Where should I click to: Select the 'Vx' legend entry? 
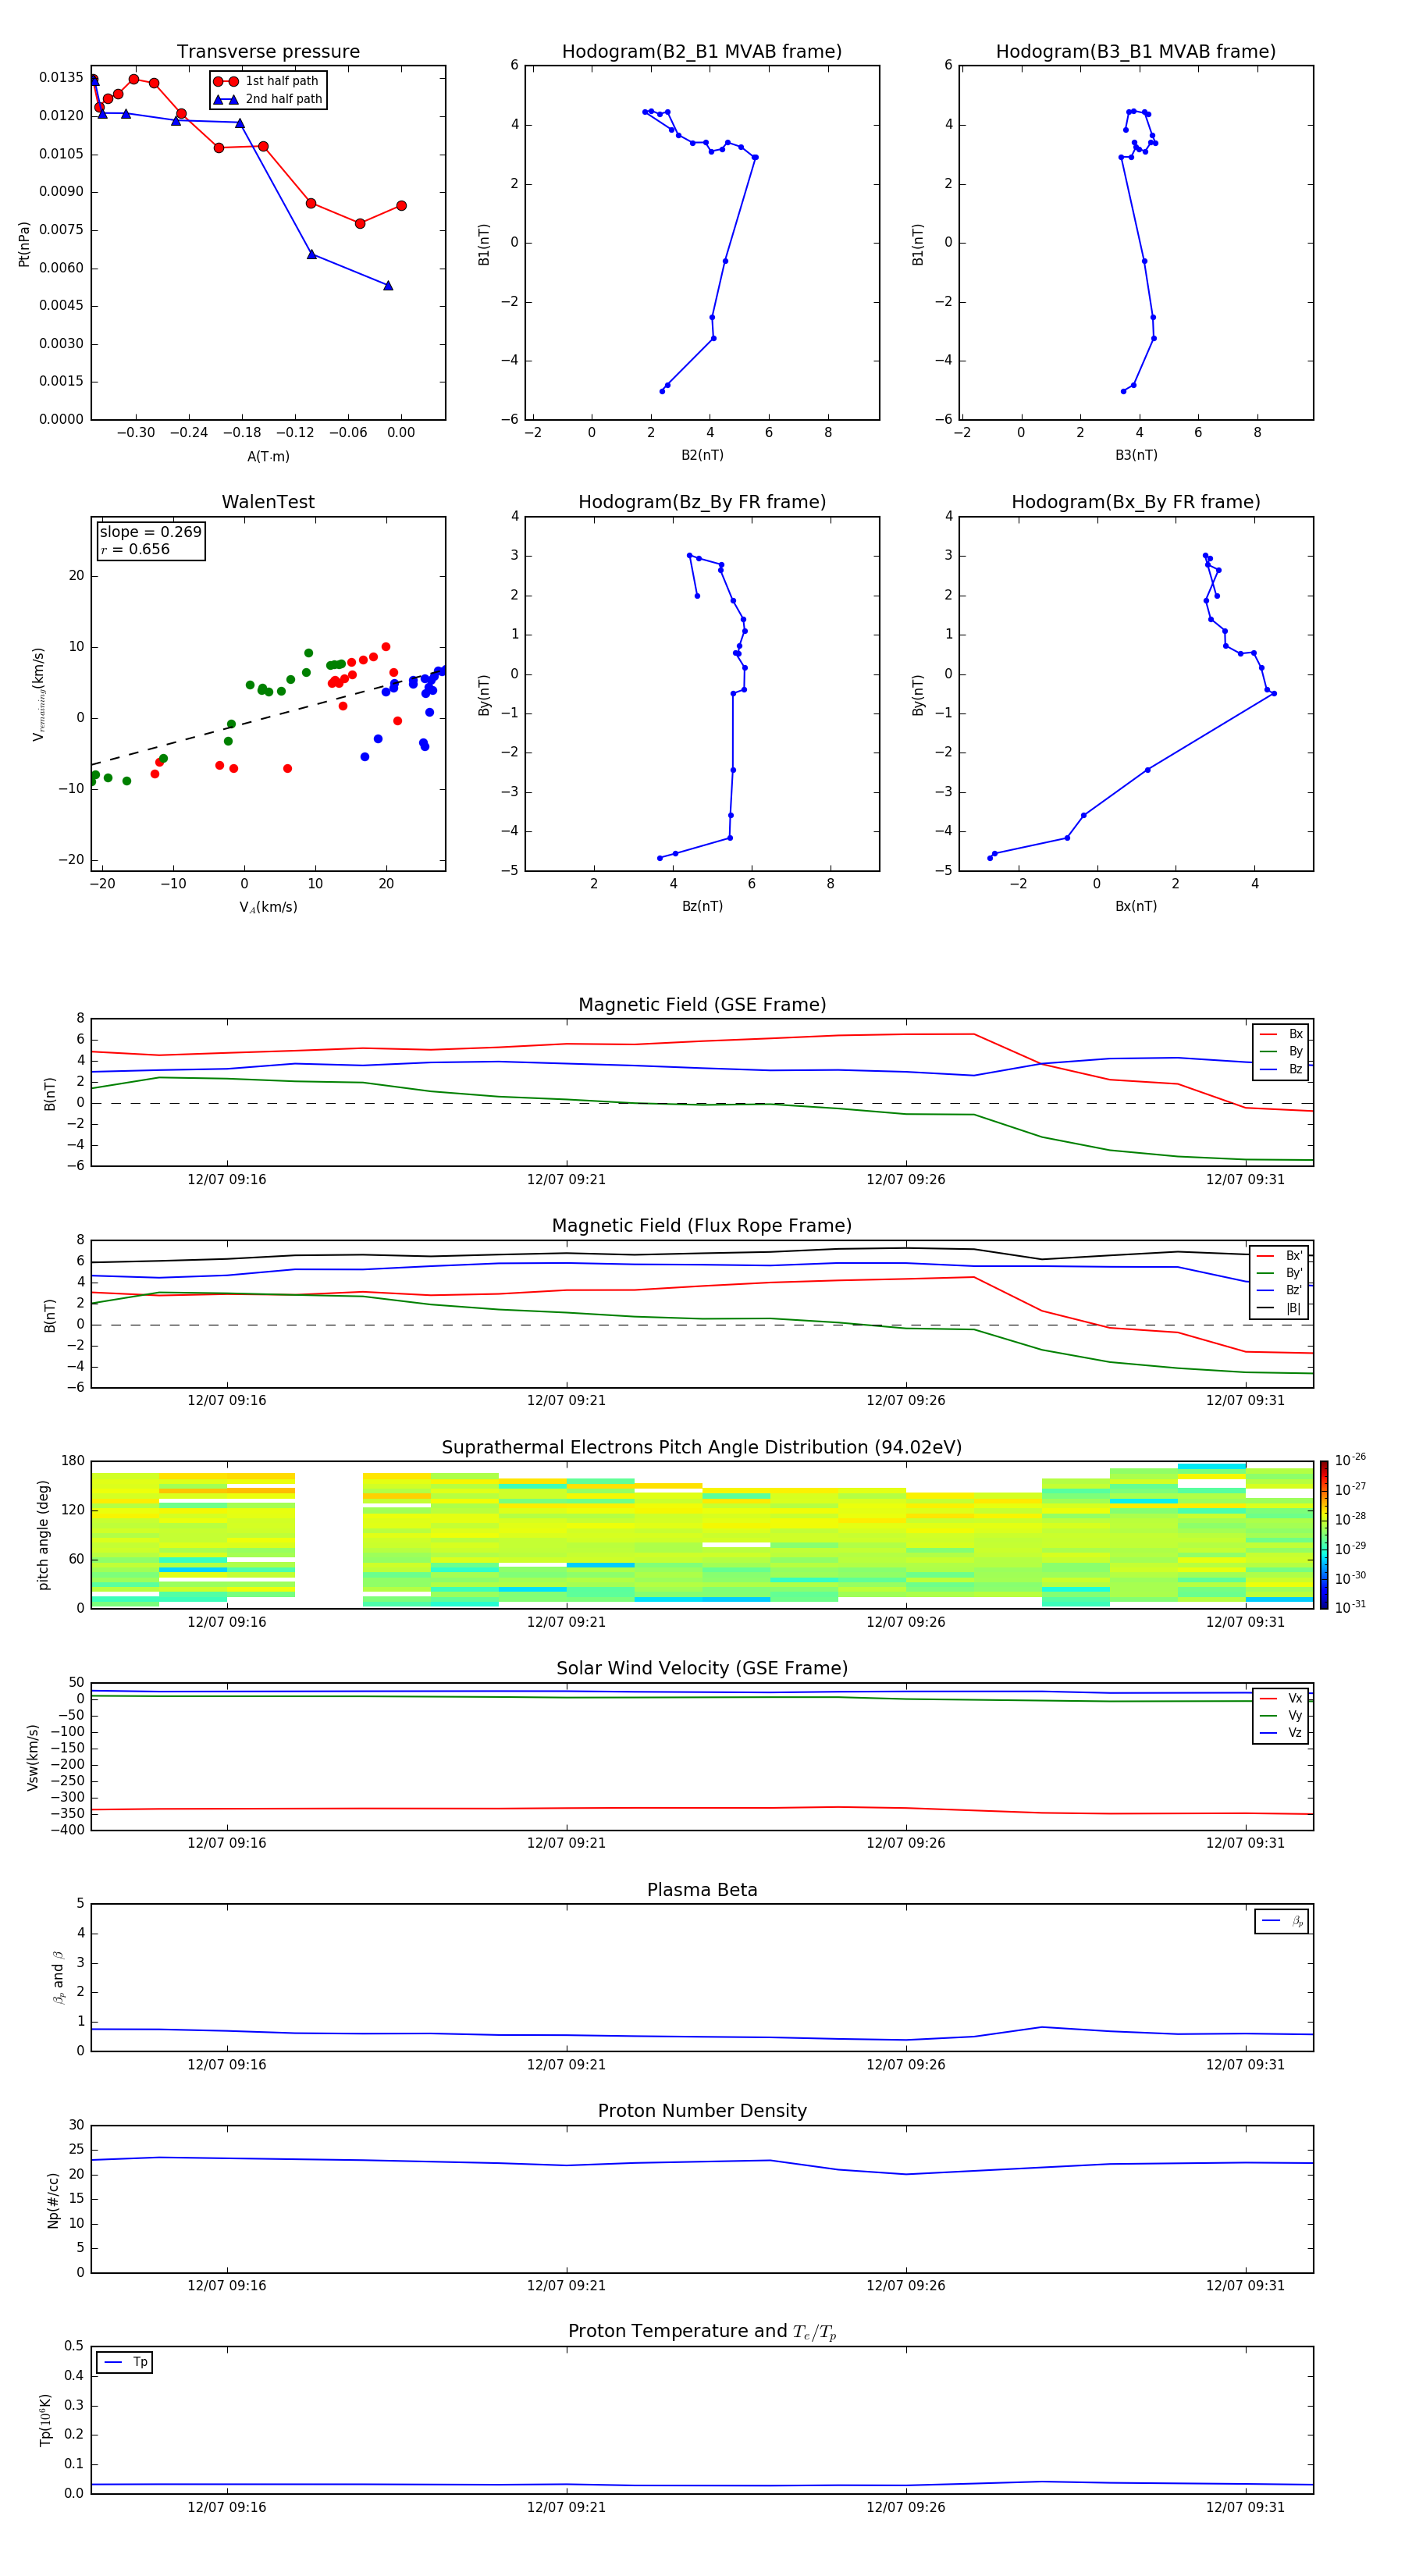tap(1281, 1699)
